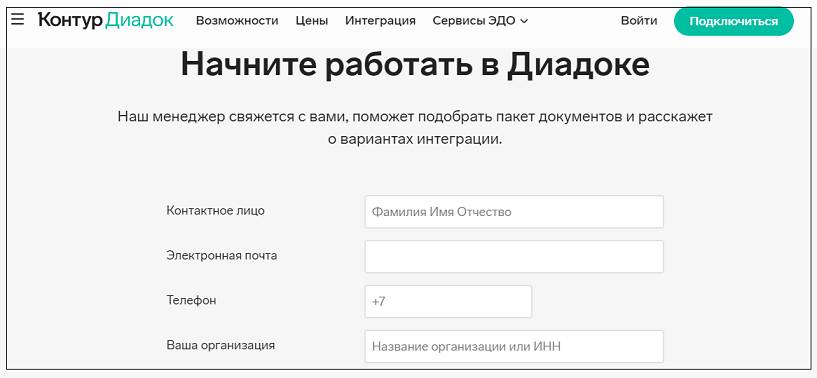Viewport: 817px width, 378px height.
Task: Focus the Контактное лицо name field
Action: click(x=514, y=212)
